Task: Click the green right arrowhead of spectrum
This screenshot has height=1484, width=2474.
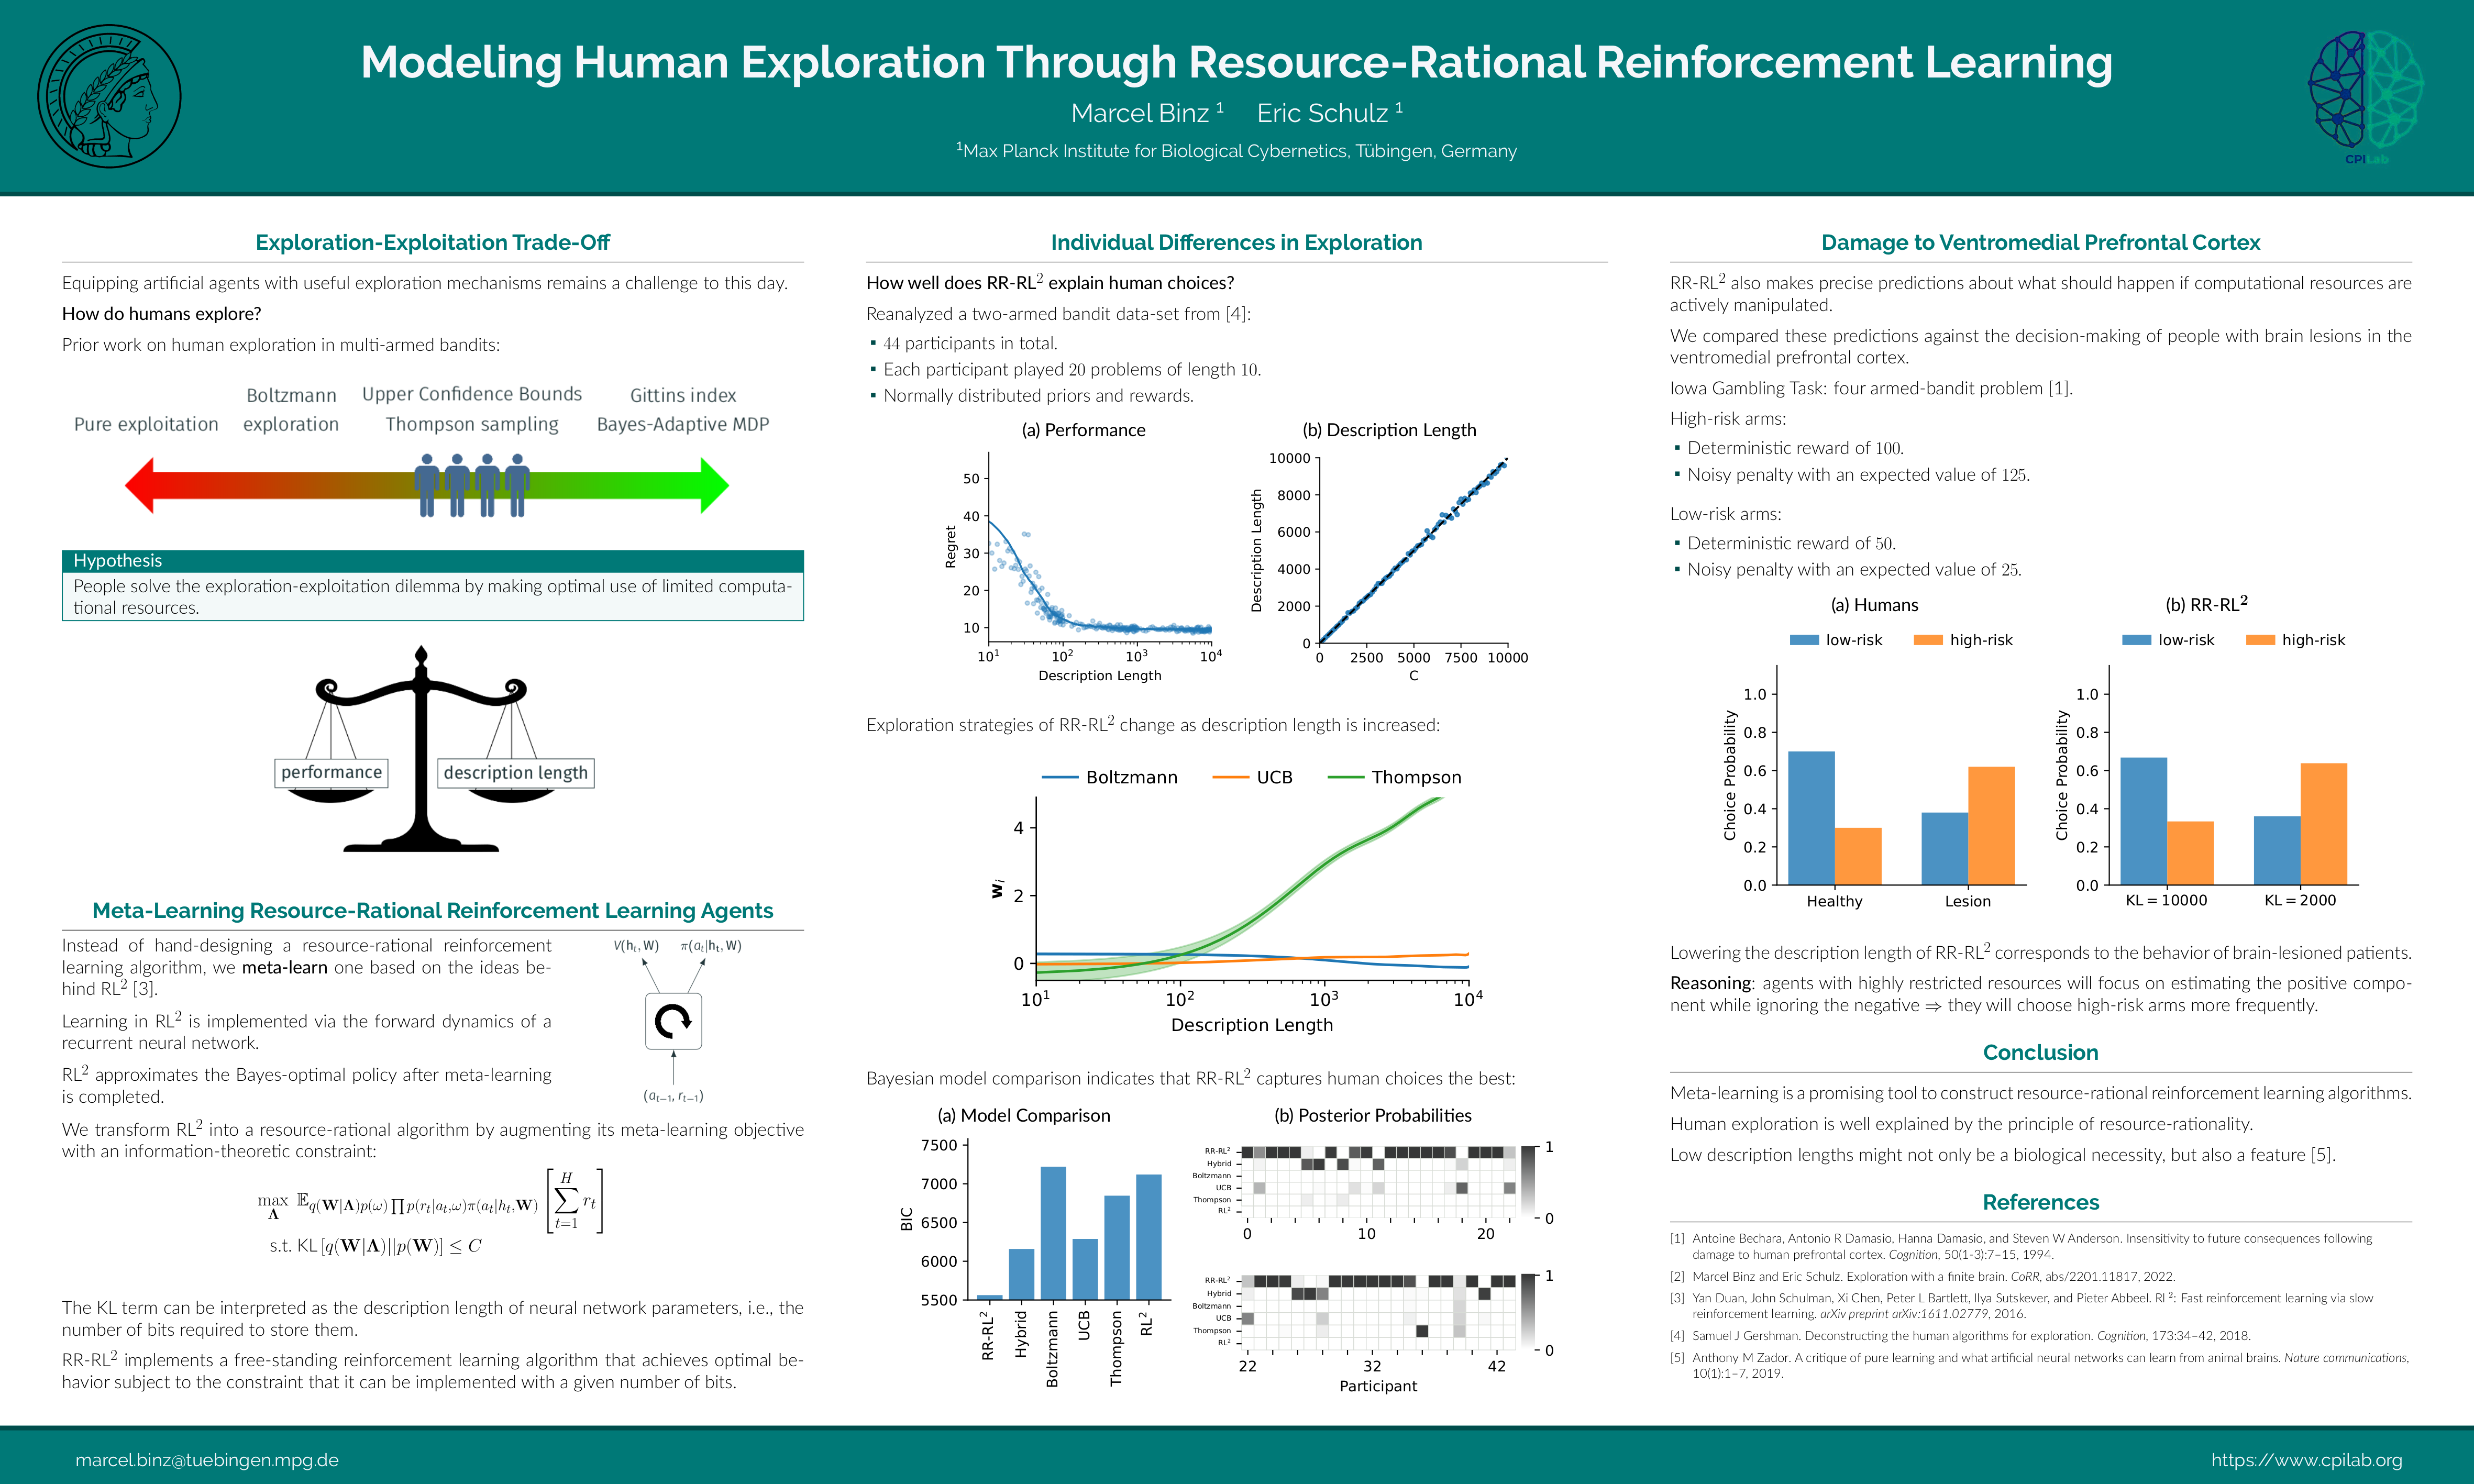Action: pyautogui.click(x=713, y=485)
